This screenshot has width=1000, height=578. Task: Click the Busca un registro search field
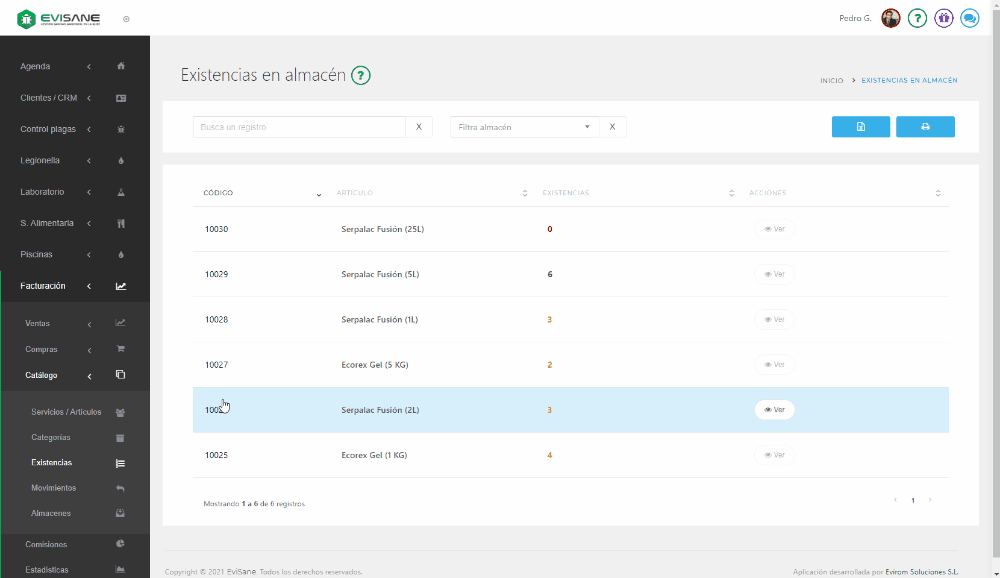tap(299, 127)
